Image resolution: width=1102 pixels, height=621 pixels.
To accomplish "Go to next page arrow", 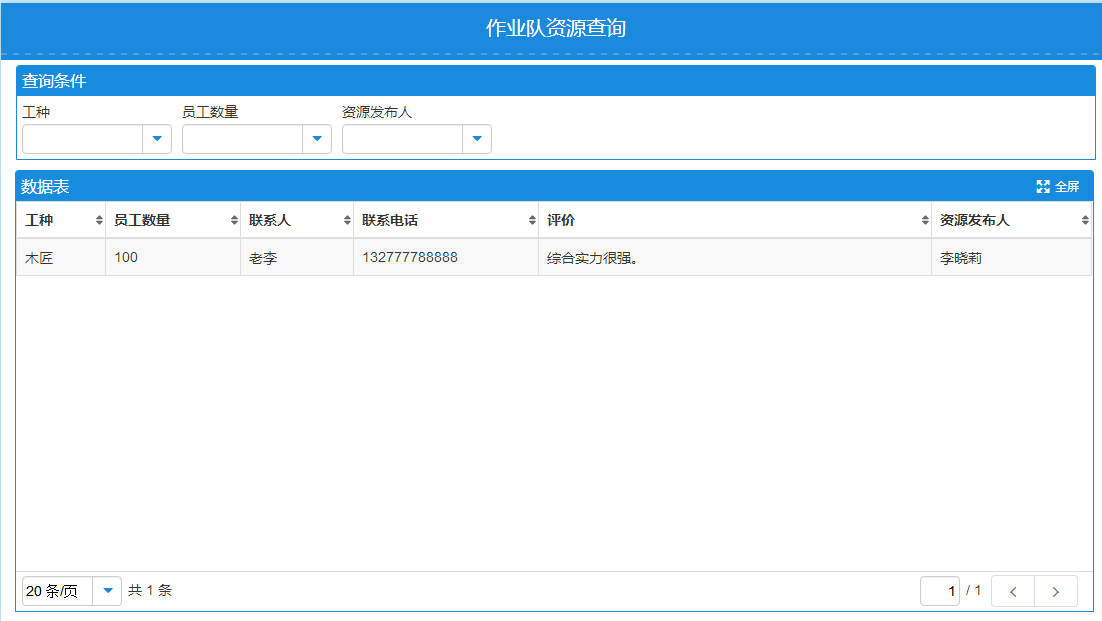I will [1056, 591].
